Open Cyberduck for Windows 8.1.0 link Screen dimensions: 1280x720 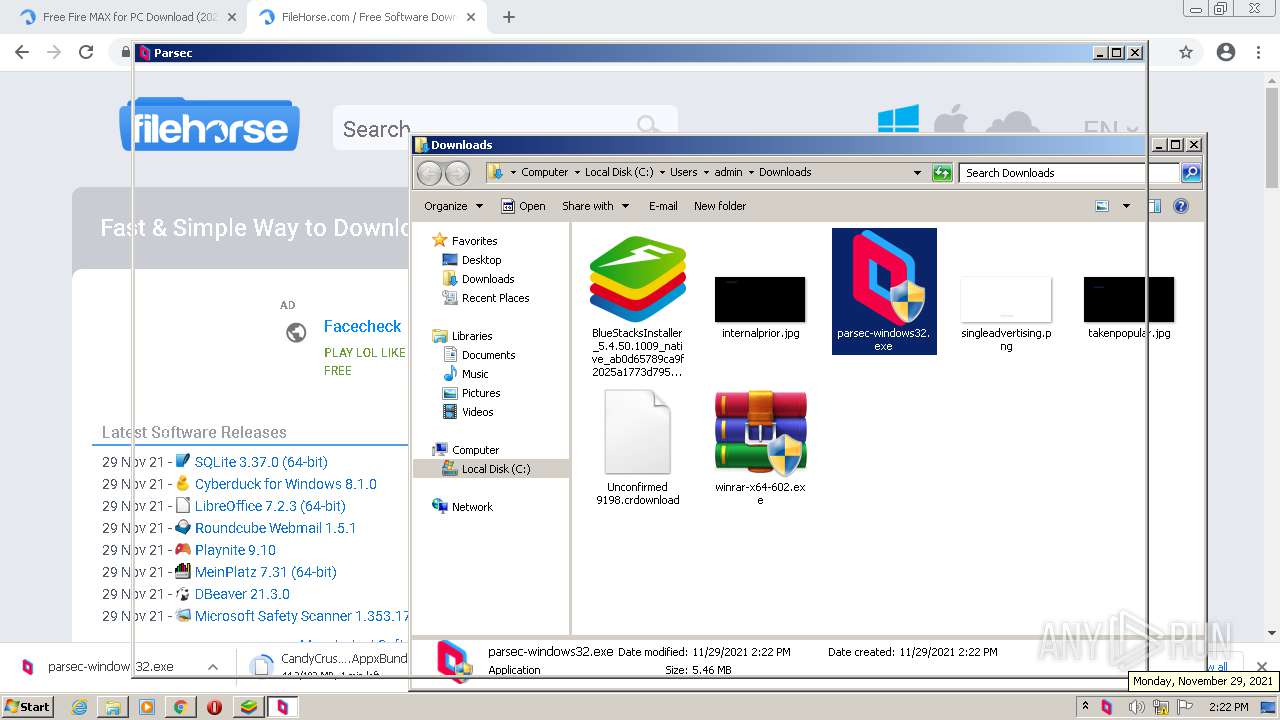click(x=286, y=484)
